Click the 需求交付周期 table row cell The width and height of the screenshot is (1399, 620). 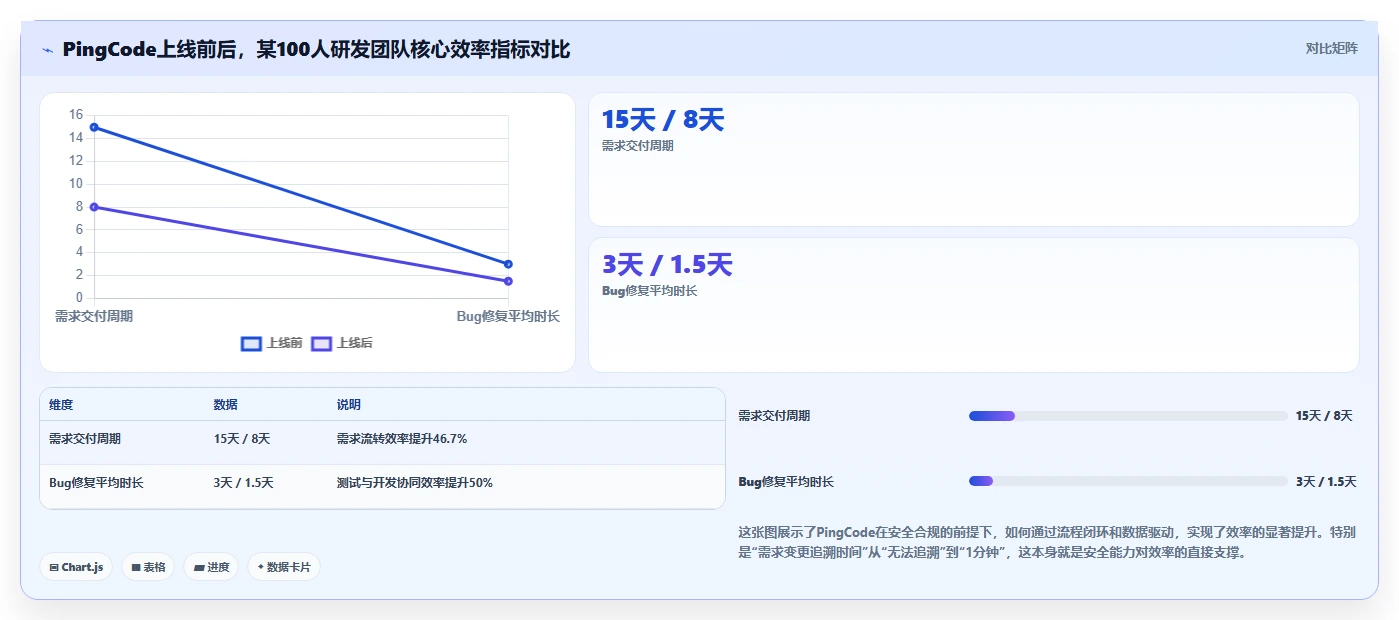85,439
